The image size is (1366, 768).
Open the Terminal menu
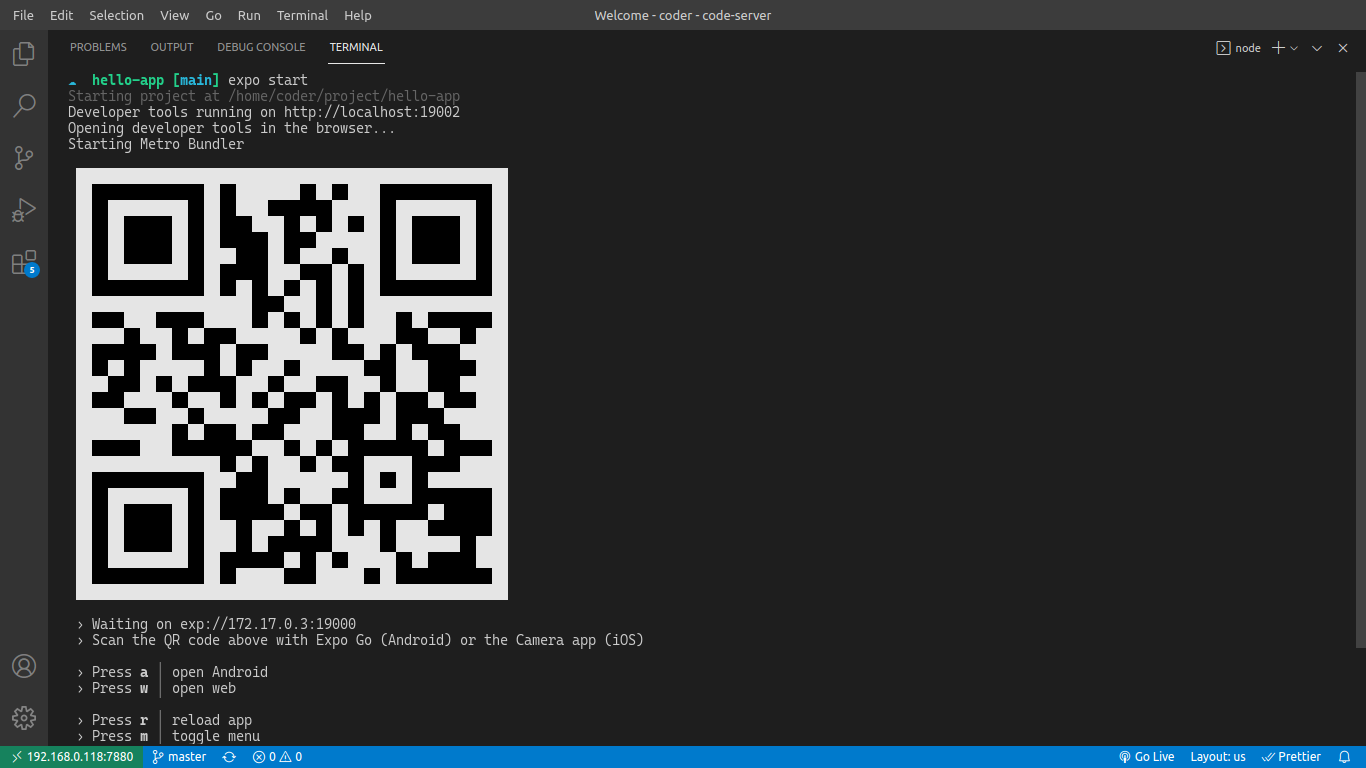click(x=302, y=15)
